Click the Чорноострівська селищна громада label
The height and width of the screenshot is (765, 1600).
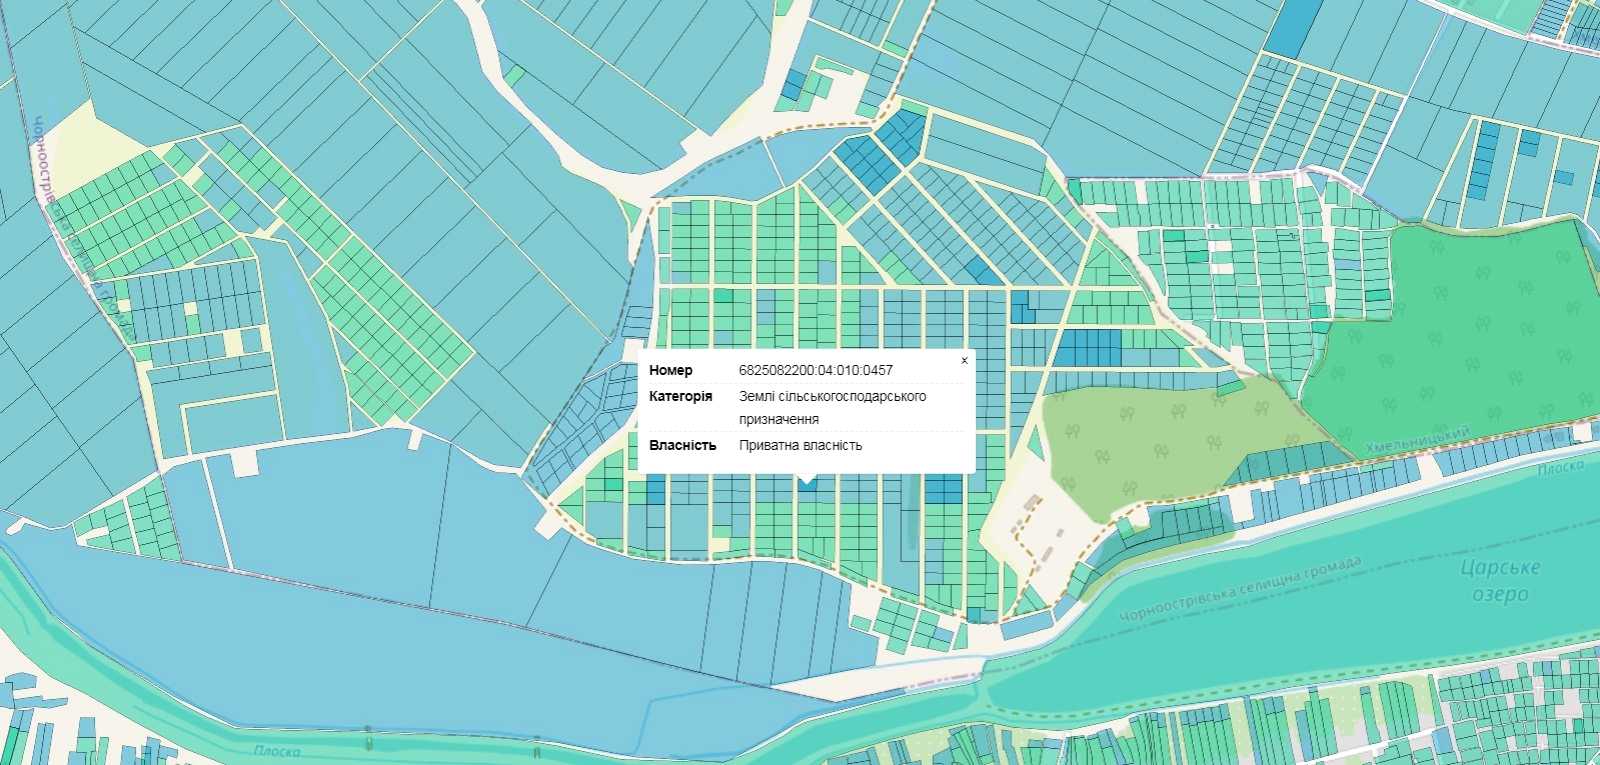tap(1241, 587)
